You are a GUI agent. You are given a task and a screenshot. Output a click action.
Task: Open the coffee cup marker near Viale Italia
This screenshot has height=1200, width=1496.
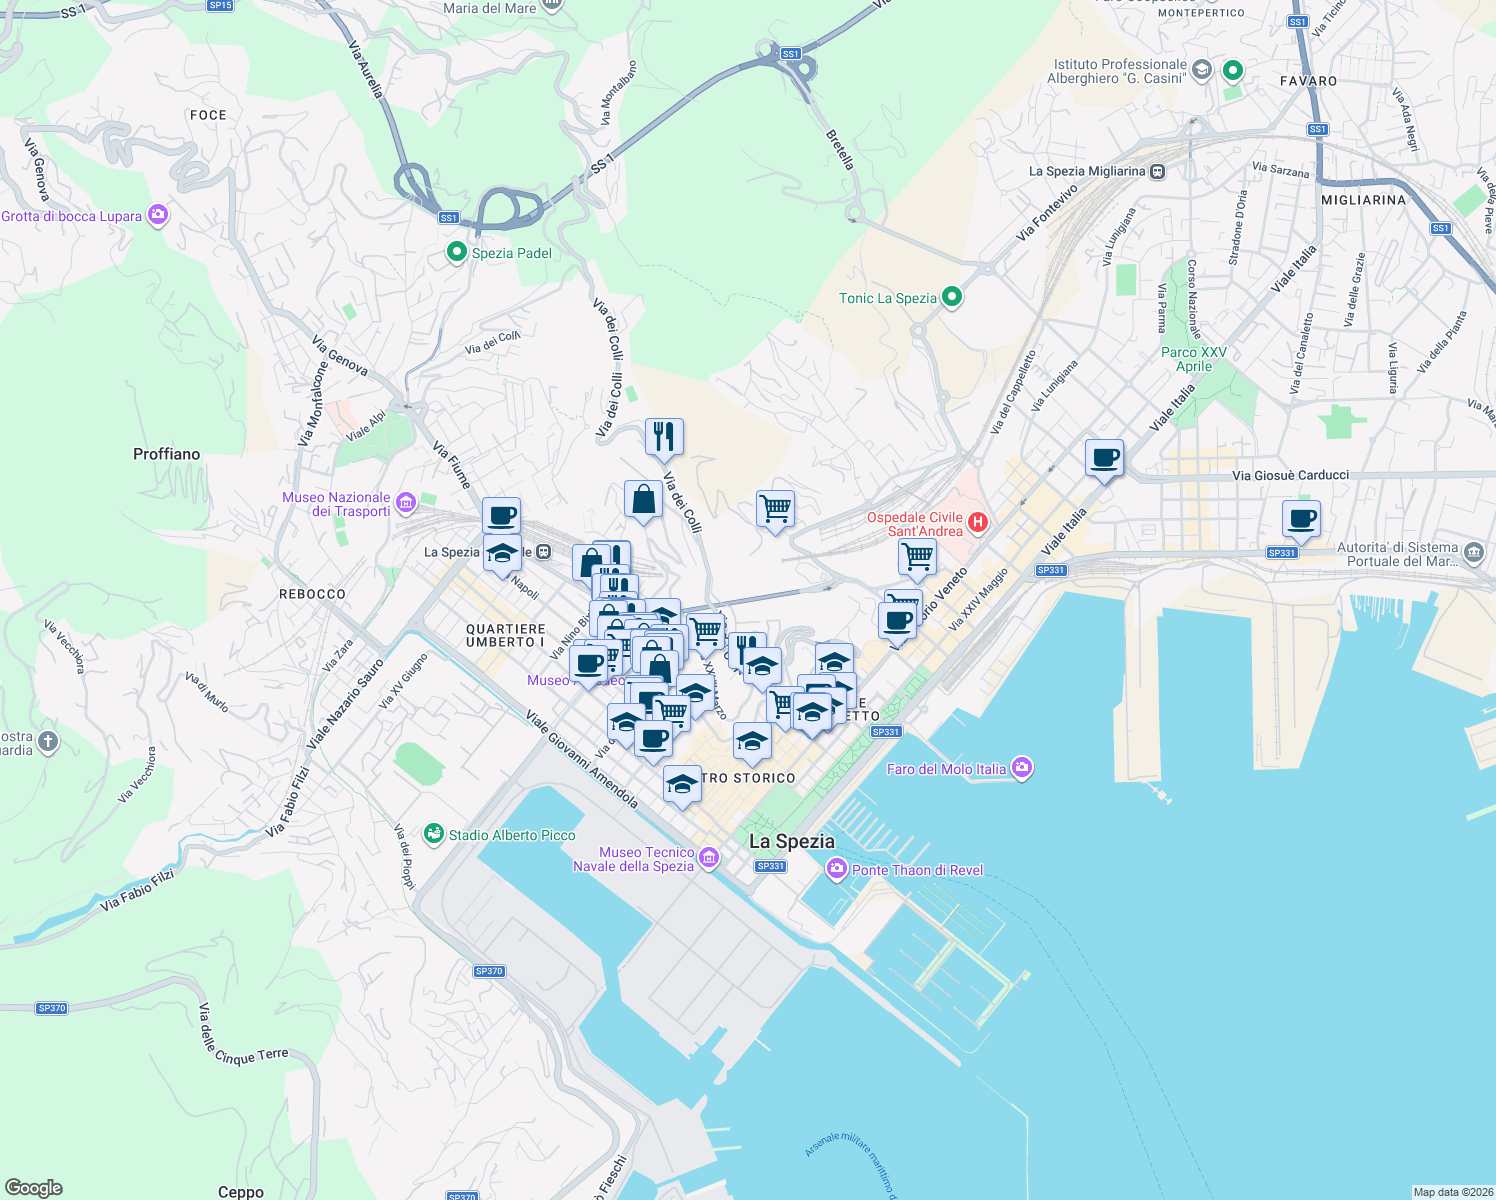click(x=1104, y=460)
